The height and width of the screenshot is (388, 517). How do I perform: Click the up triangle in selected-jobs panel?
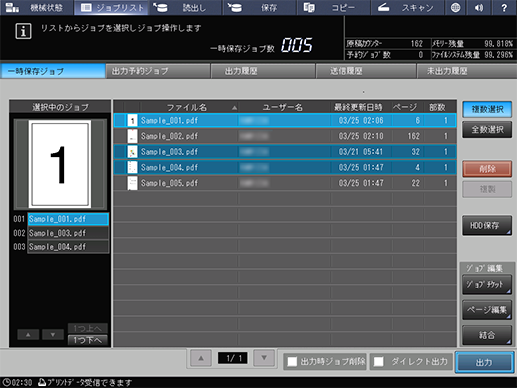point(28,334)
